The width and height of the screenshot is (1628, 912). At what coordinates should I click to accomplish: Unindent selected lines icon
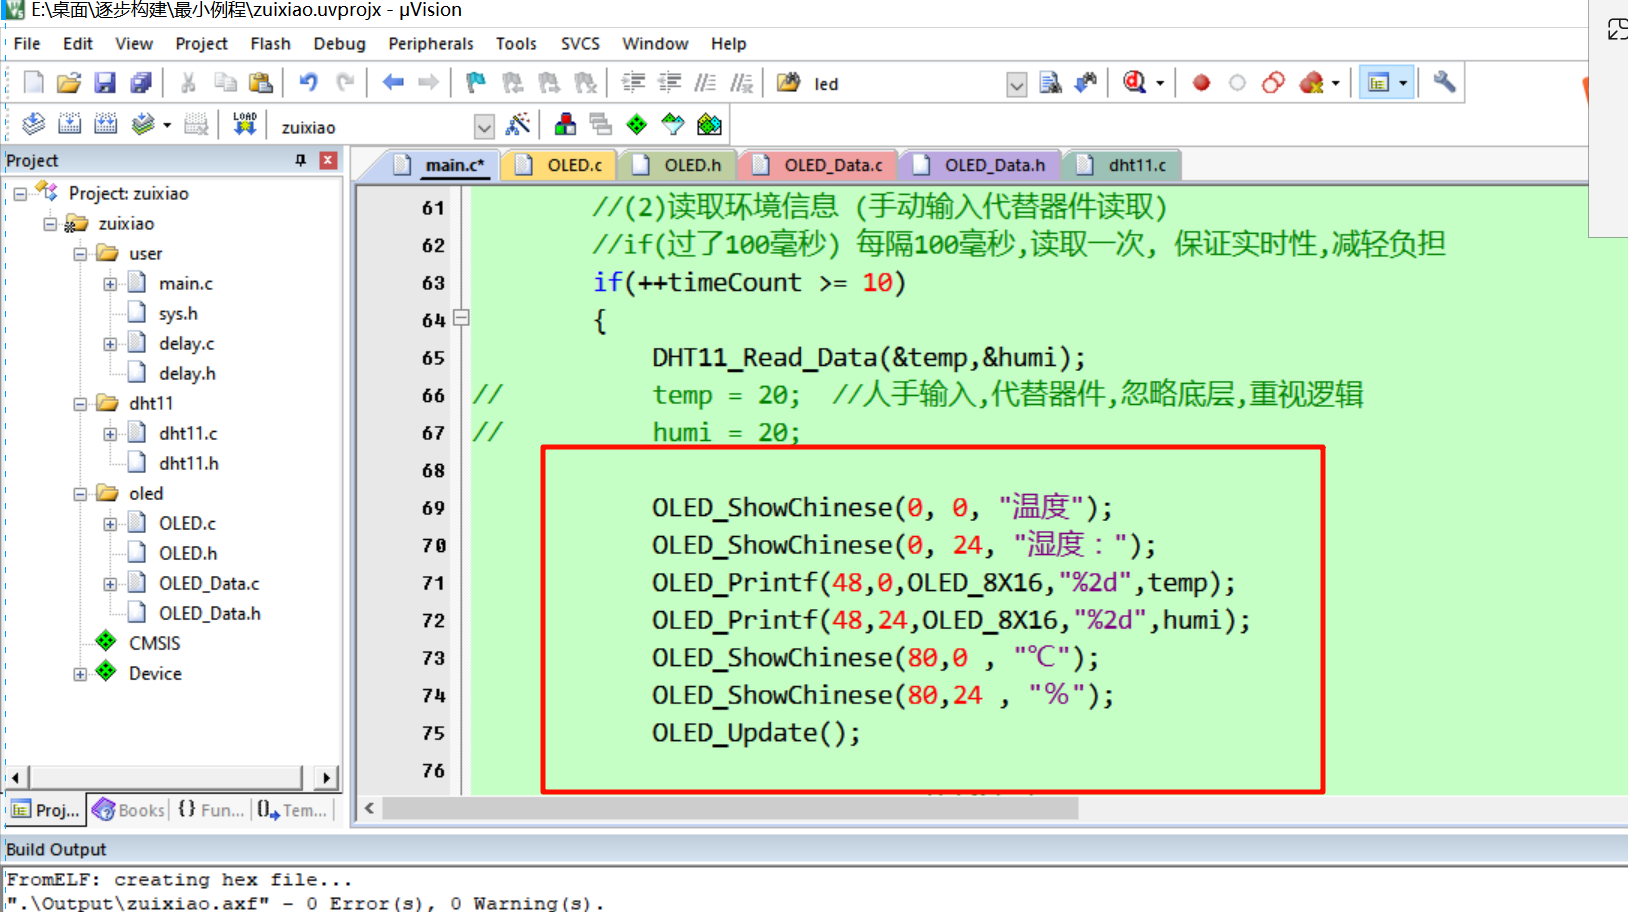669,83
